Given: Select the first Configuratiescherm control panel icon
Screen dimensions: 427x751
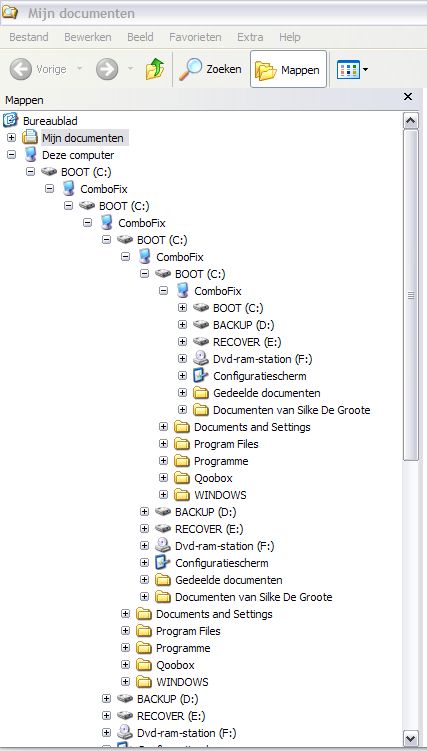Looking at the screenshot, I should 201,376.
